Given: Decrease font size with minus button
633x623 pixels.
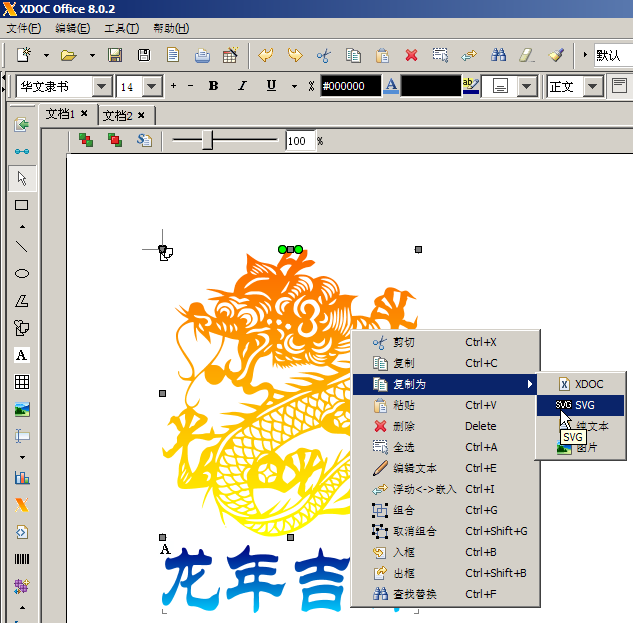Looking at the screenshot, I should click(191, 86).
